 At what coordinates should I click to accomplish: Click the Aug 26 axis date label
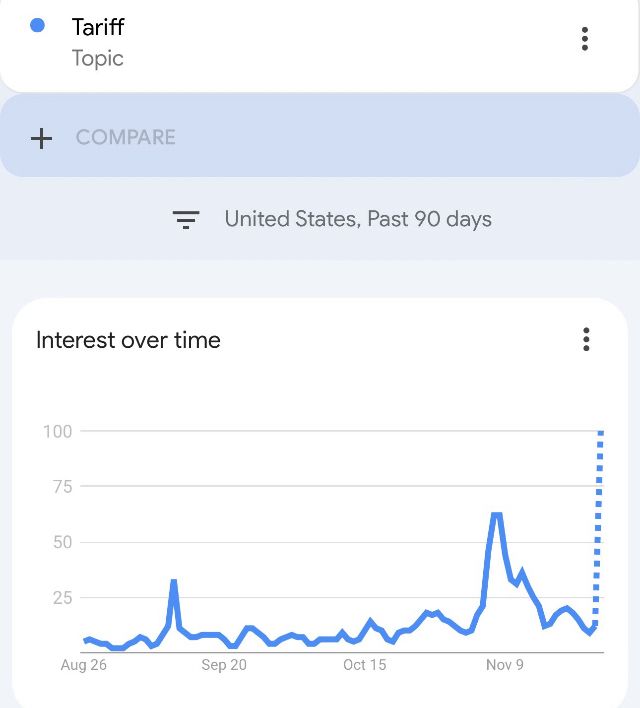tap(84, 665)
